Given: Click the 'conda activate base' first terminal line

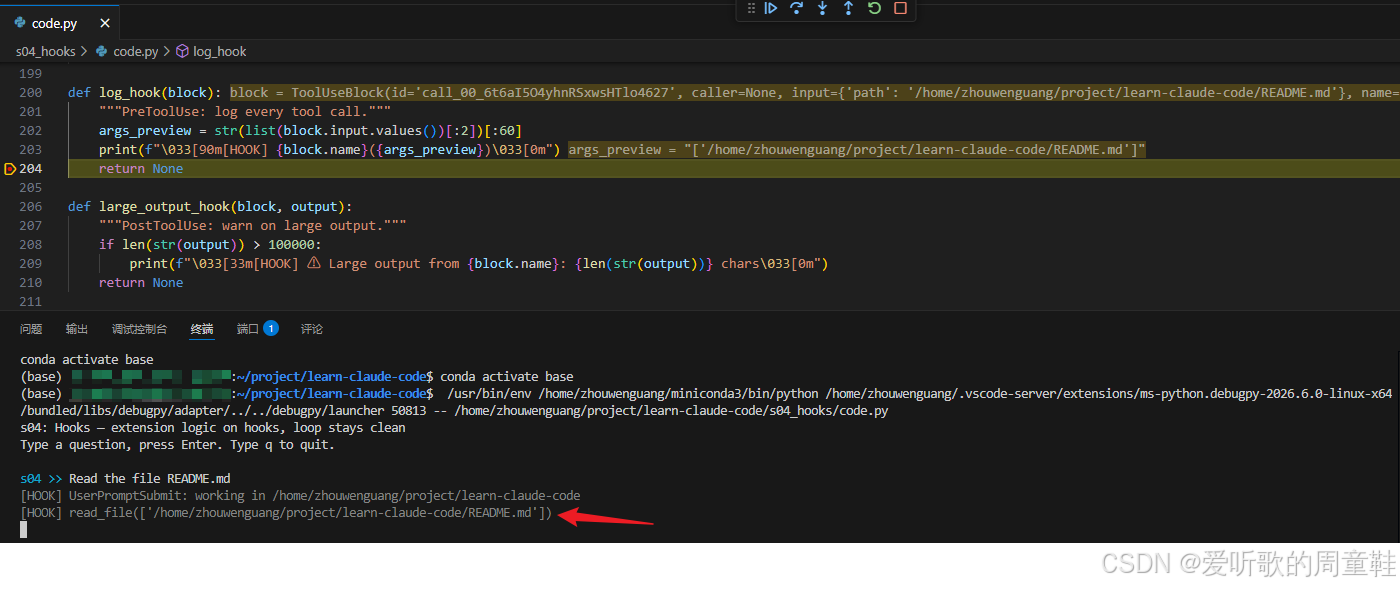Looking at the screenshot, I should pos(87,360).
